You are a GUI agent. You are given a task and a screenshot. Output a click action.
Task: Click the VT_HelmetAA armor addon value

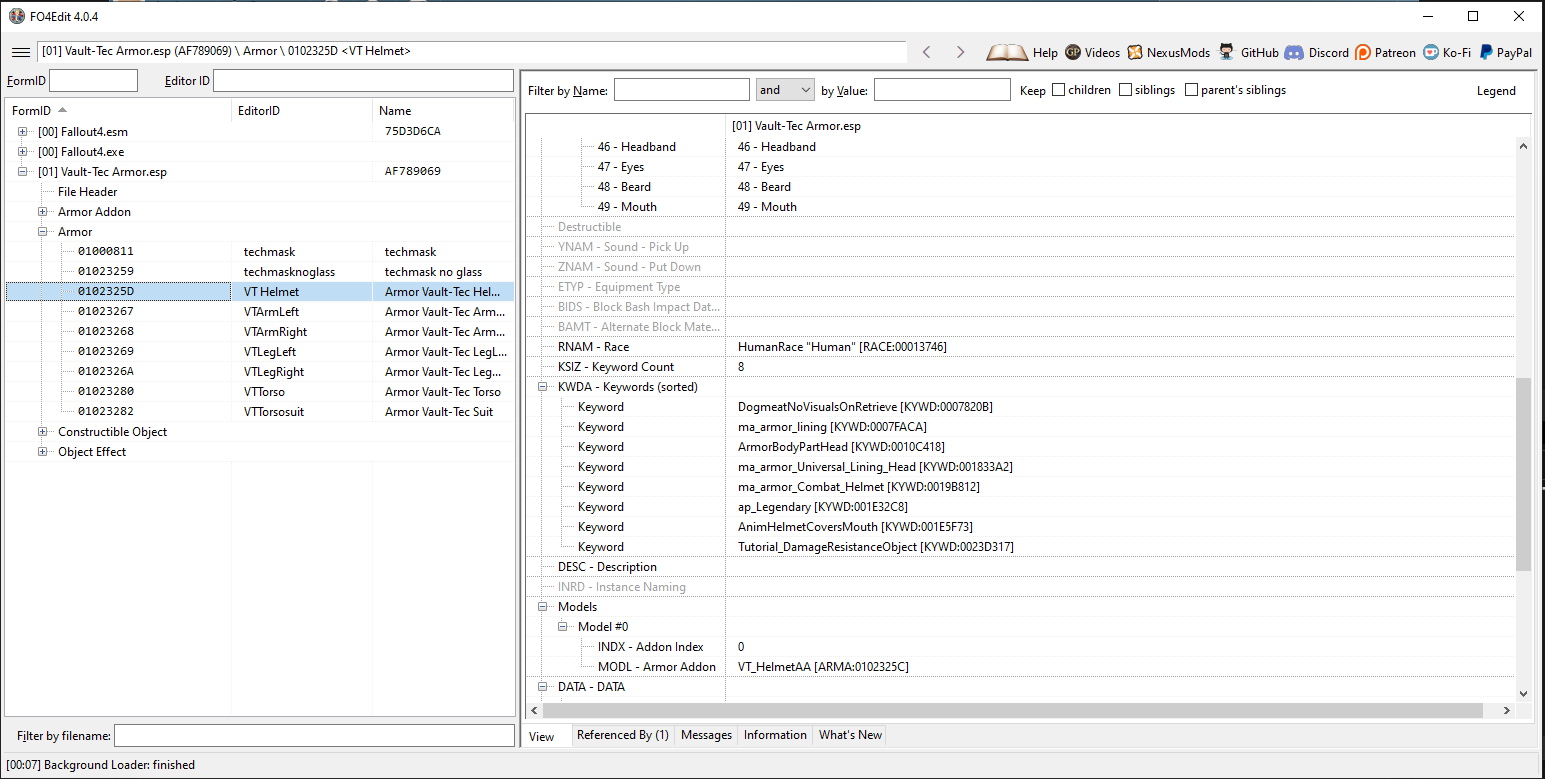tap(823, 667)
